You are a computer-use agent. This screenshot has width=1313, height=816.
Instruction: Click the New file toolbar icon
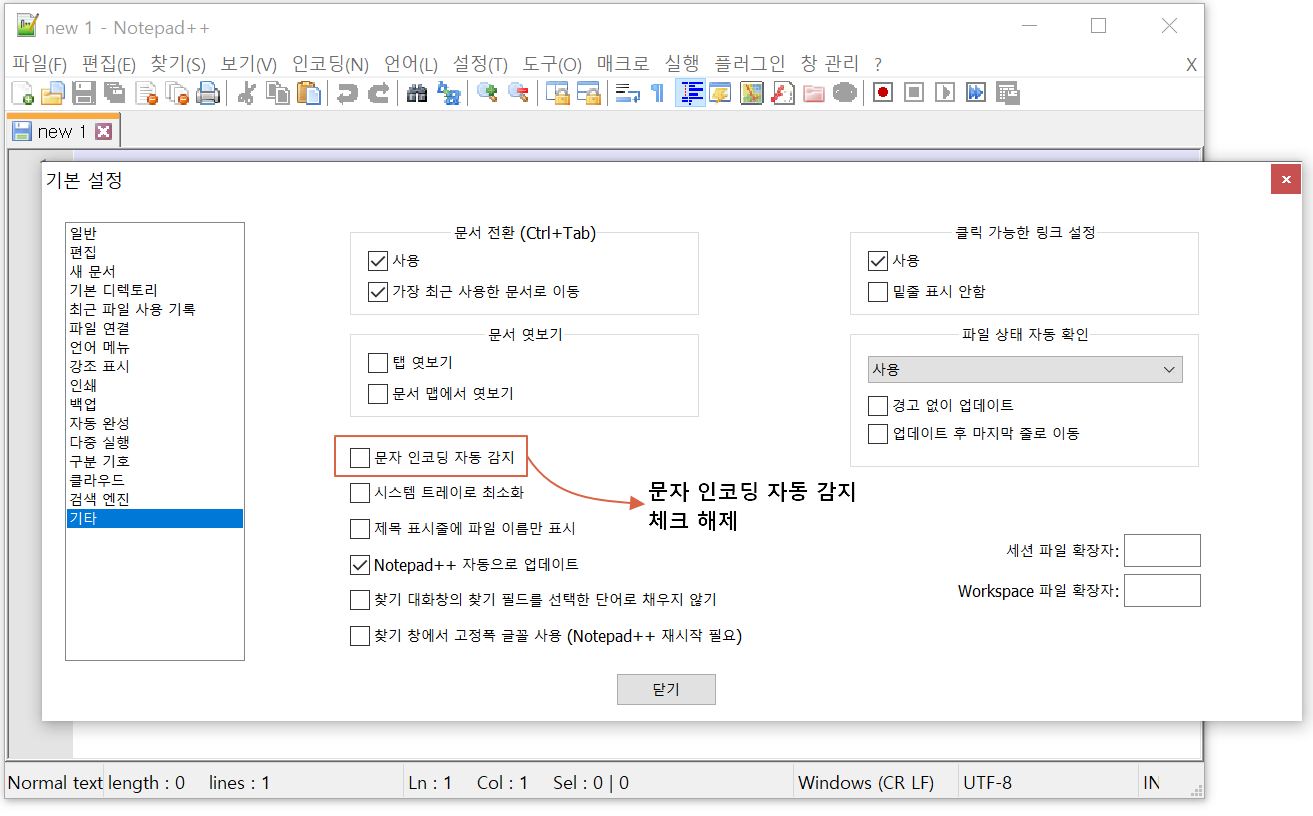tap(22, 94)
